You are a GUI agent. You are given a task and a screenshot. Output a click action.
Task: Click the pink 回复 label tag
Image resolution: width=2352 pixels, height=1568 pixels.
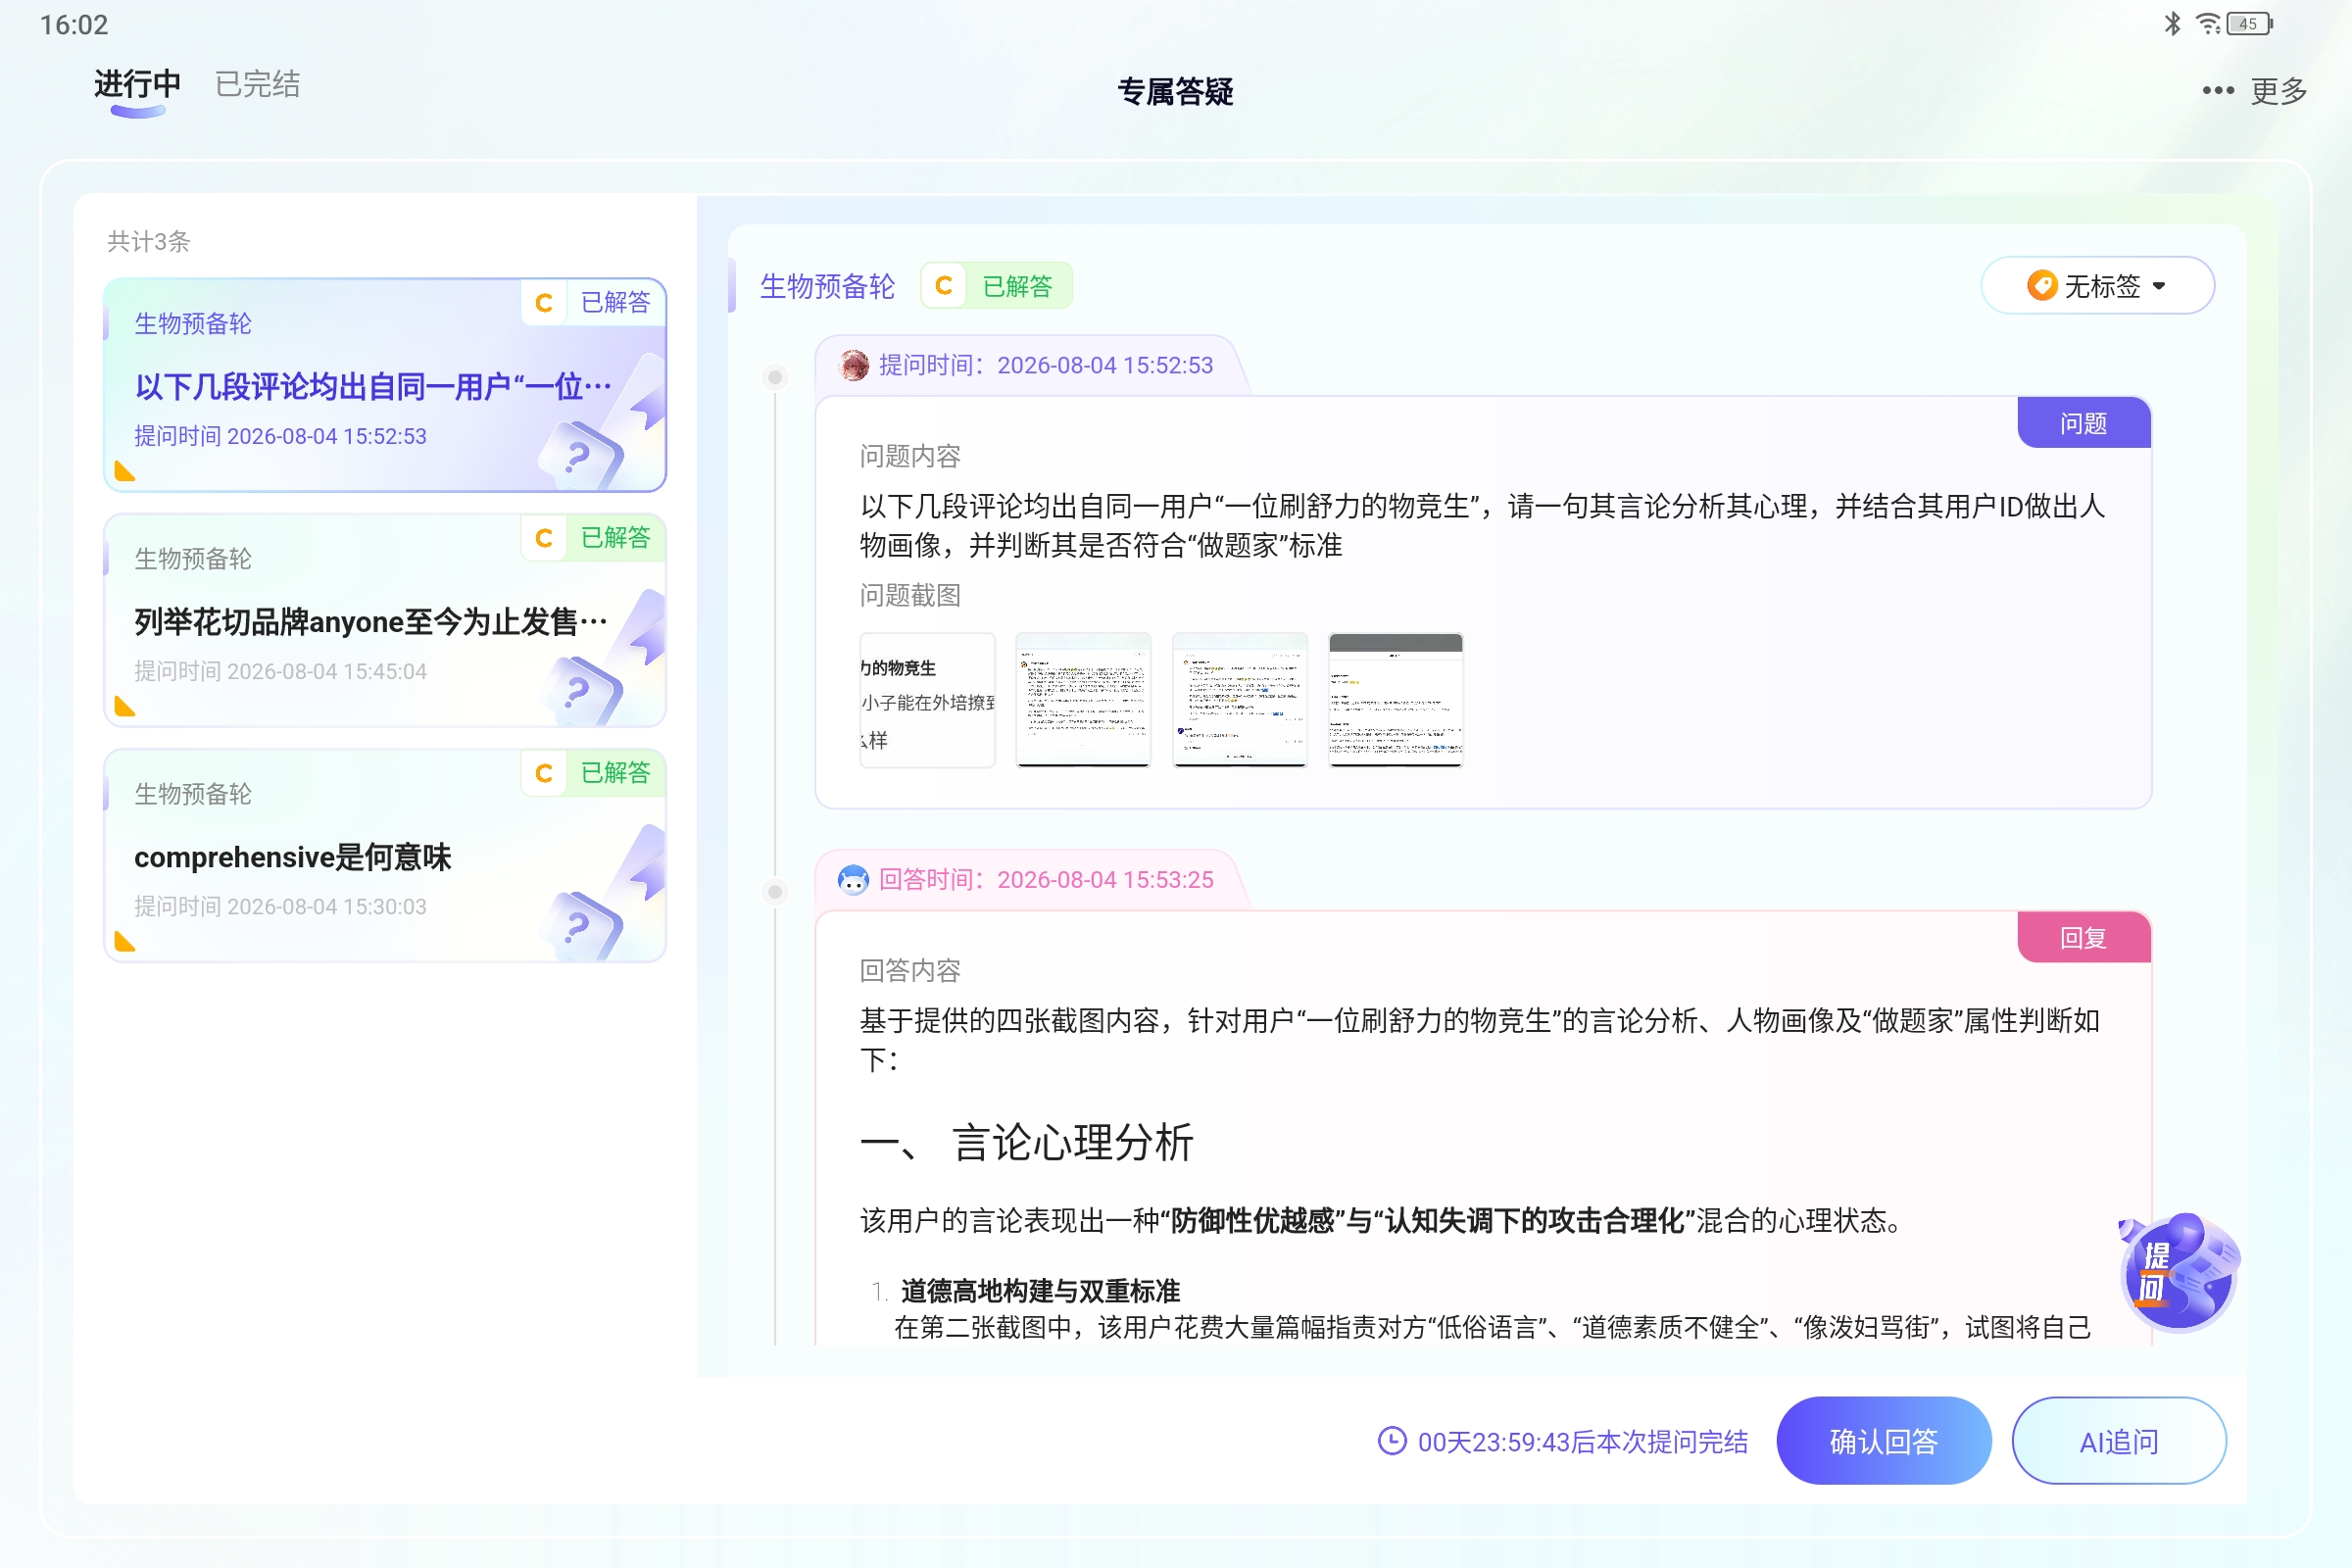coord(2084,938)
